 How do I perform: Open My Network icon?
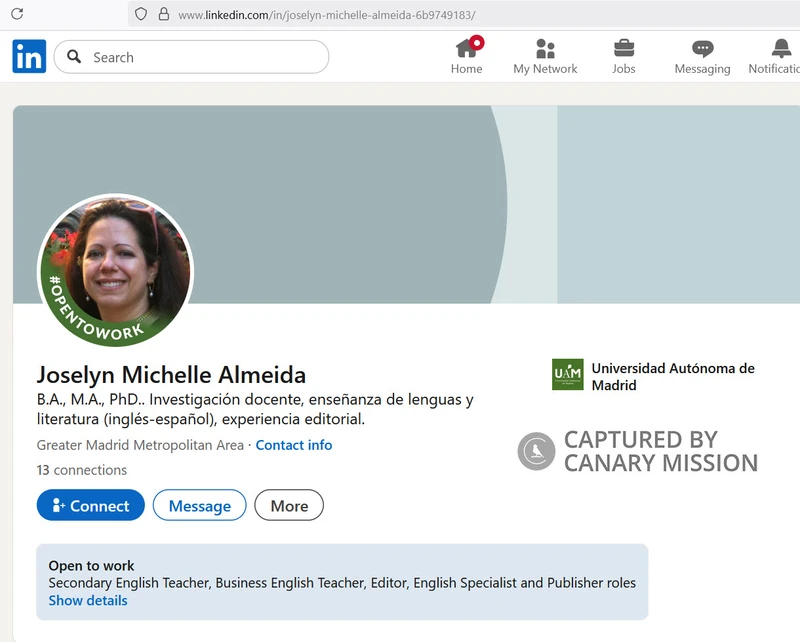pos(545,48)
